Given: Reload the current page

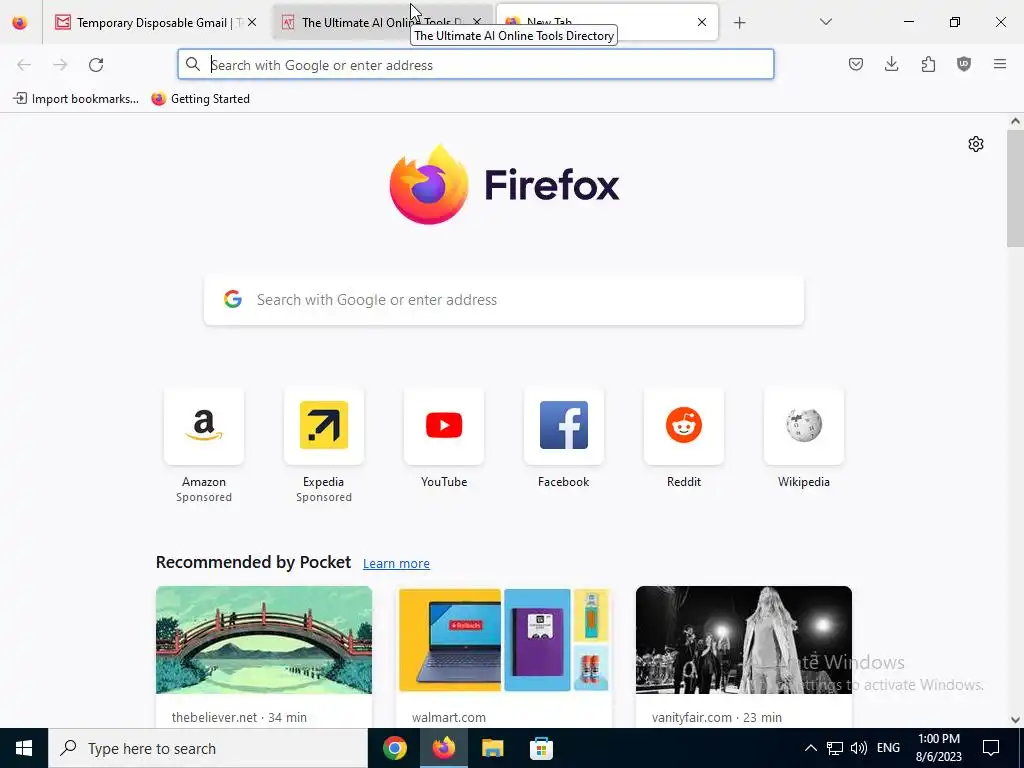Looking at the screenshot, I should pos(96,65).
